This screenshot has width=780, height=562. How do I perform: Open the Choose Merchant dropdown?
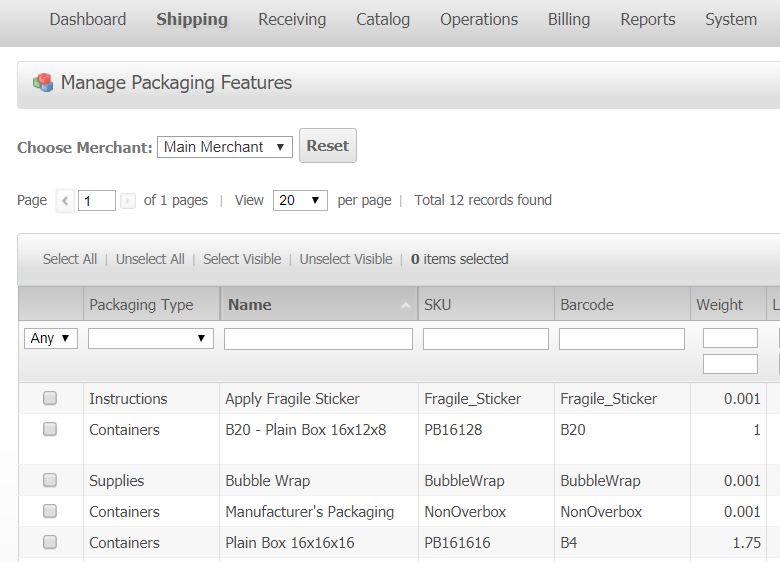tap(224, 147)
